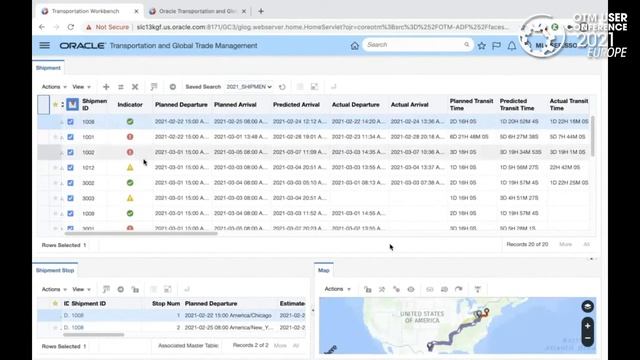Viewport: 640px width, 360px height.
Task: Click the first icon after Map Actions
Action: [367, 289]
